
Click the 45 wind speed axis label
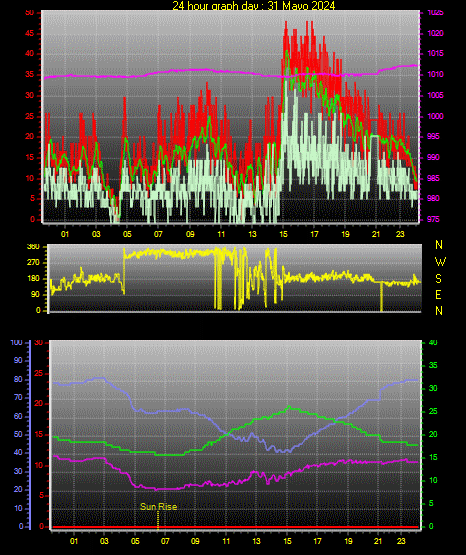tap(30, 34)
